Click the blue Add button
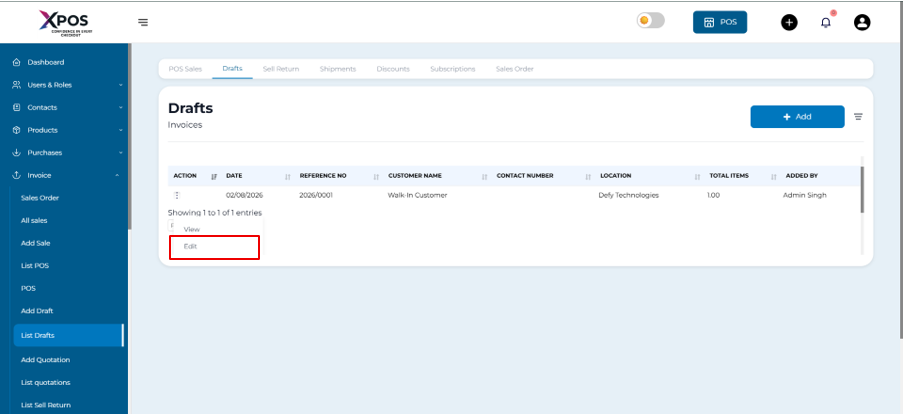 797,117
